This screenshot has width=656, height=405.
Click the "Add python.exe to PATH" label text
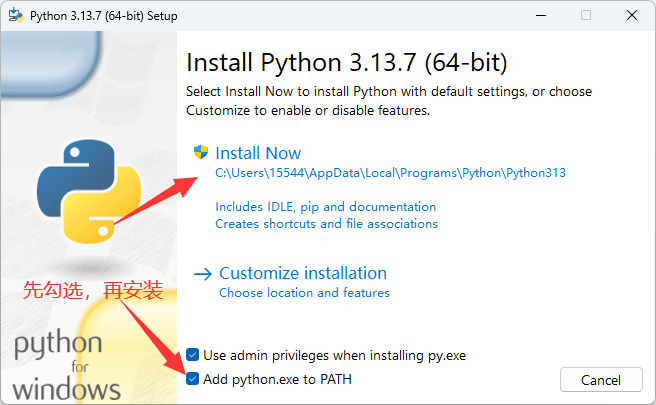click(277, 379)
